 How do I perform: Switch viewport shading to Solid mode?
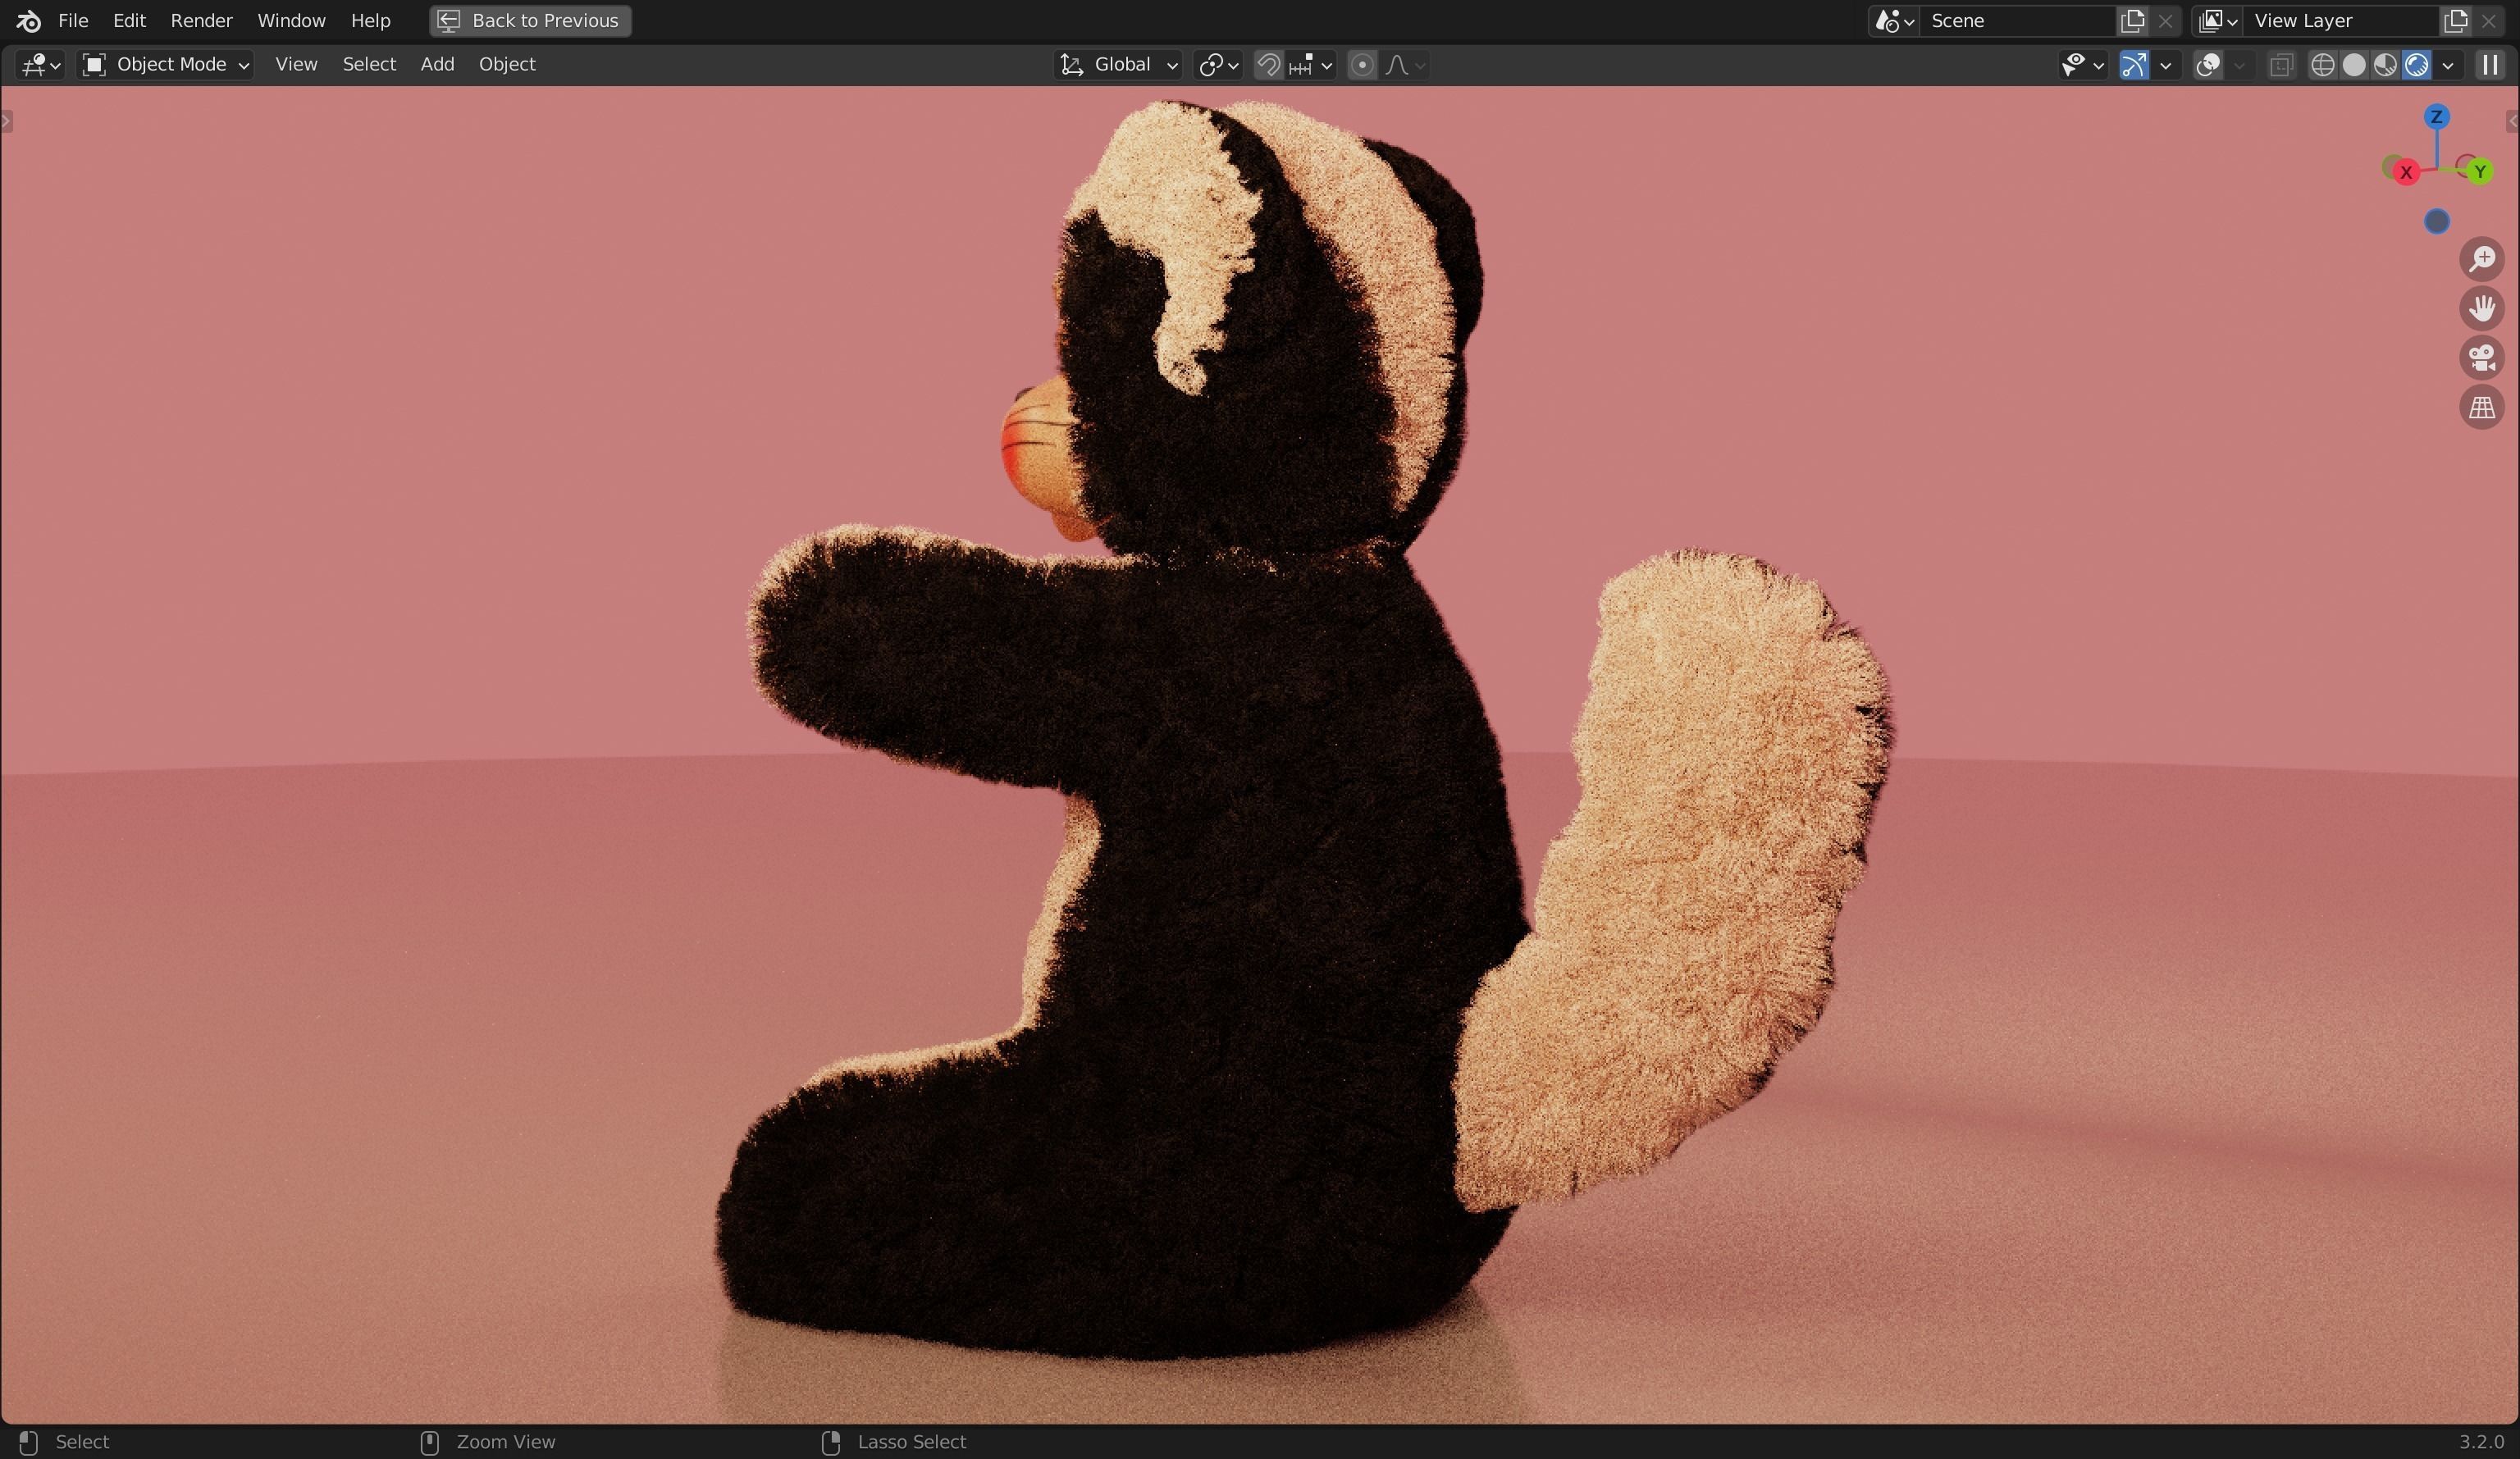2355,64
